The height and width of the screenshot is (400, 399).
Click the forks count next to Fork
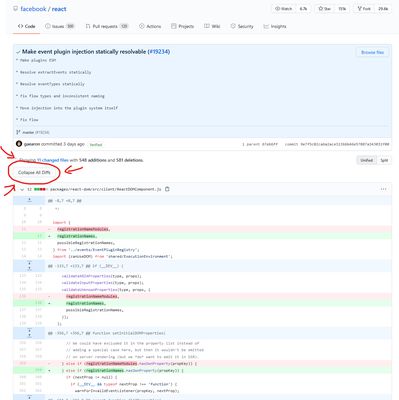click(x=383, y=9)
